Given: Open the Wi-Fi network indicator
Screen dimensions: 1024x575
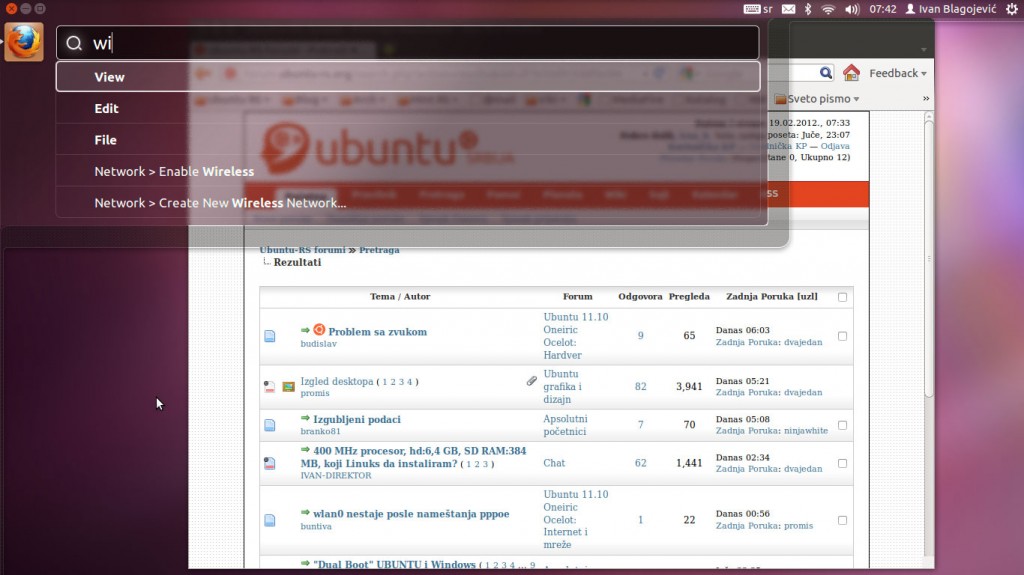Looking at the screenshot, I should [828, 9].
